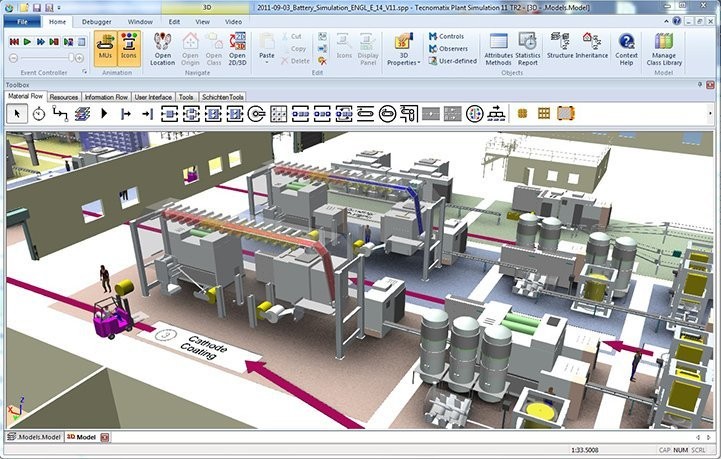Click the Context Help icon
Screen dimensions: 721x459
coord(627,49)
